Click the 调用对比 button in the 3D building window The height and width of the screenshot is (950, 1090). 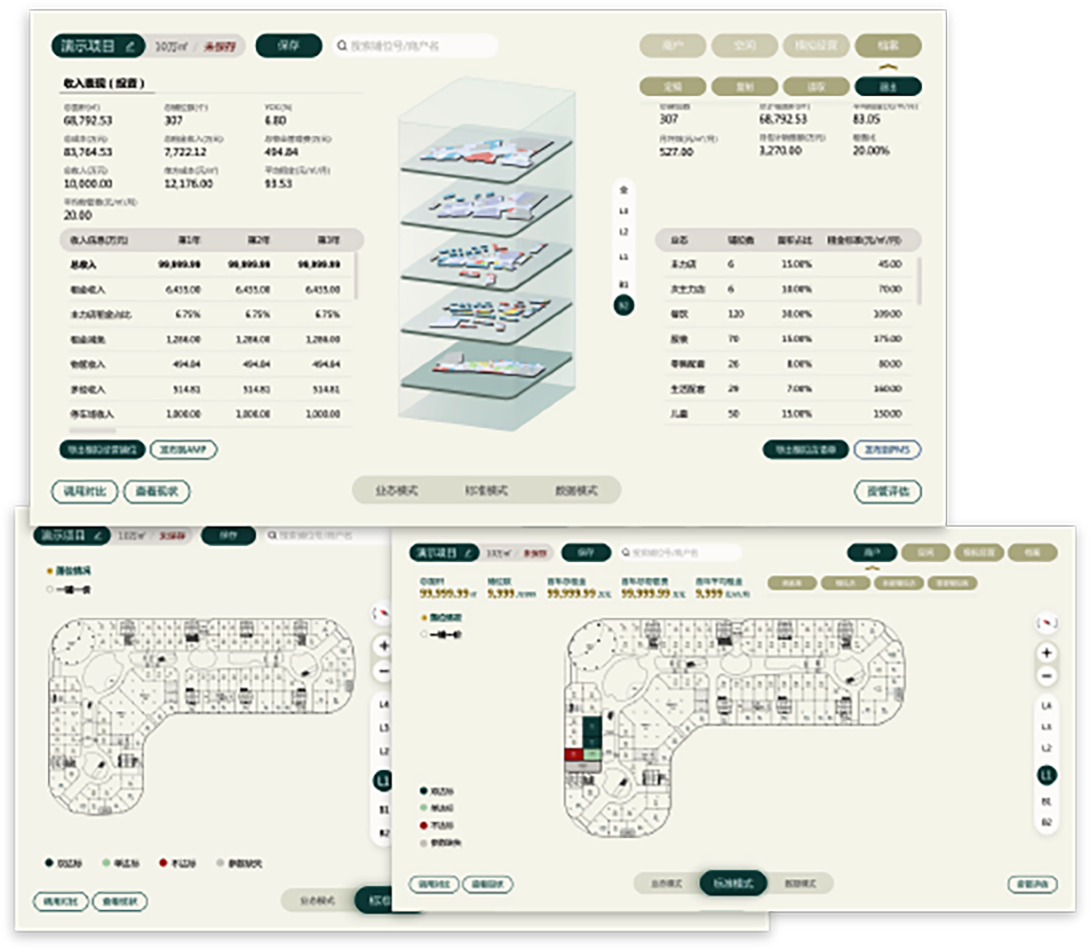[85, 491]
